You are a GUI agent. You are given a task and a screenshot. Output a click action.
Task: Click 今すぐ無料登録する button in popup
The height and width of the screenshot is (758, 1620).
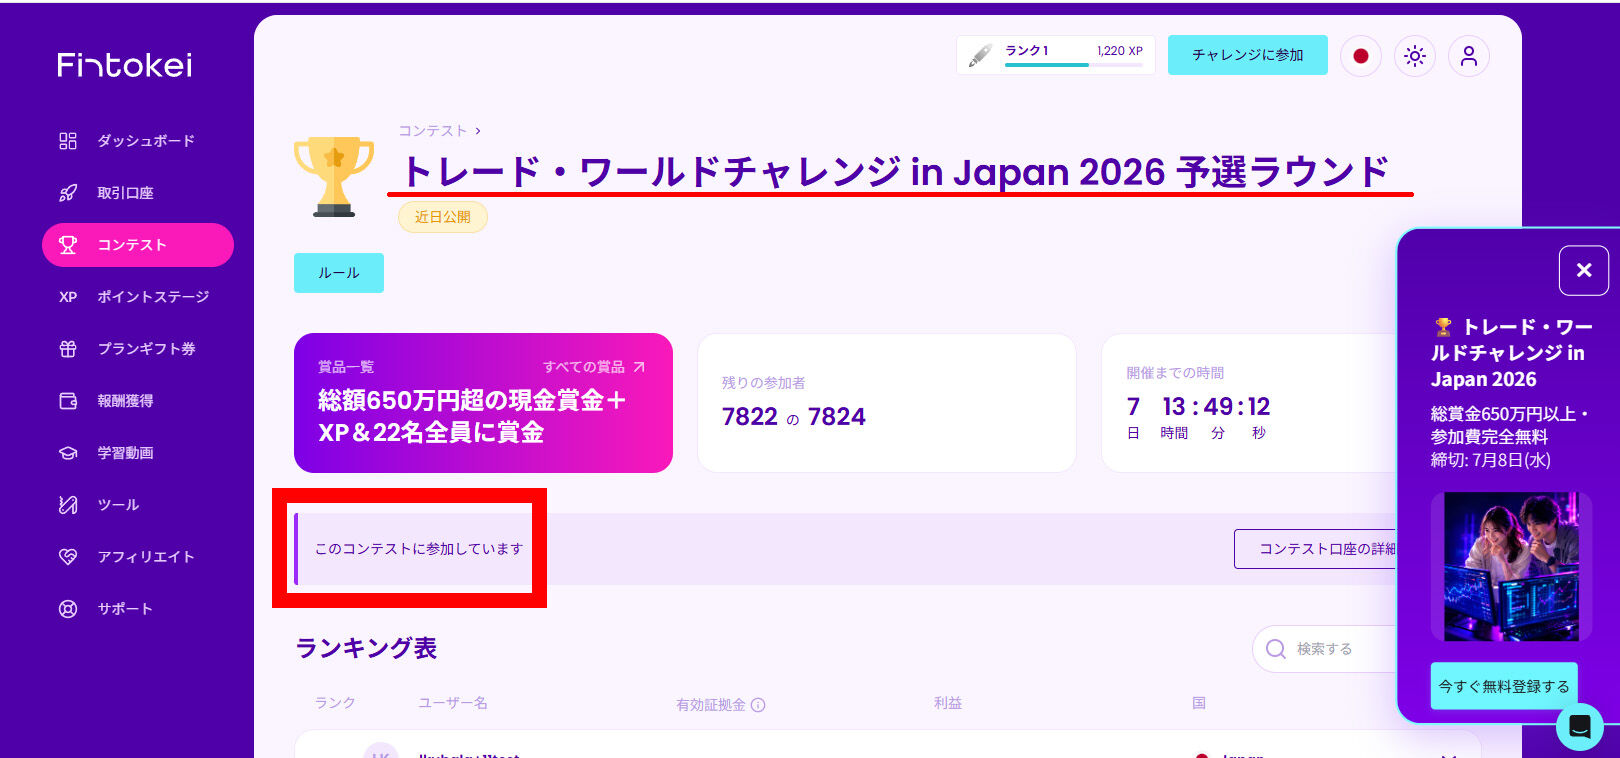(x=1504, y=686)
